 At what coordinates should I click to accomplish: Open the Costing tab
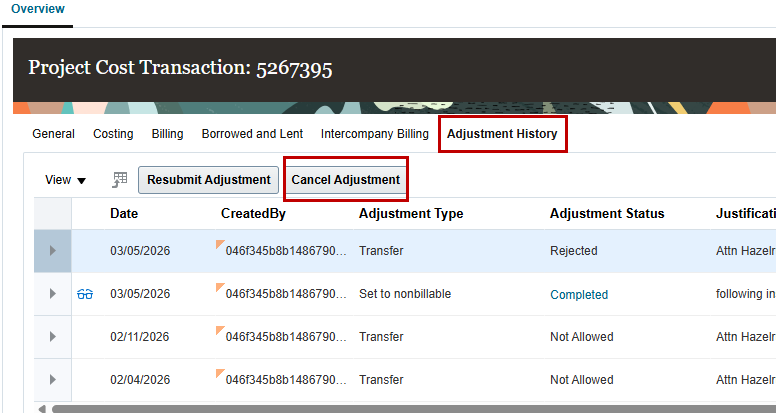point(113,134)
